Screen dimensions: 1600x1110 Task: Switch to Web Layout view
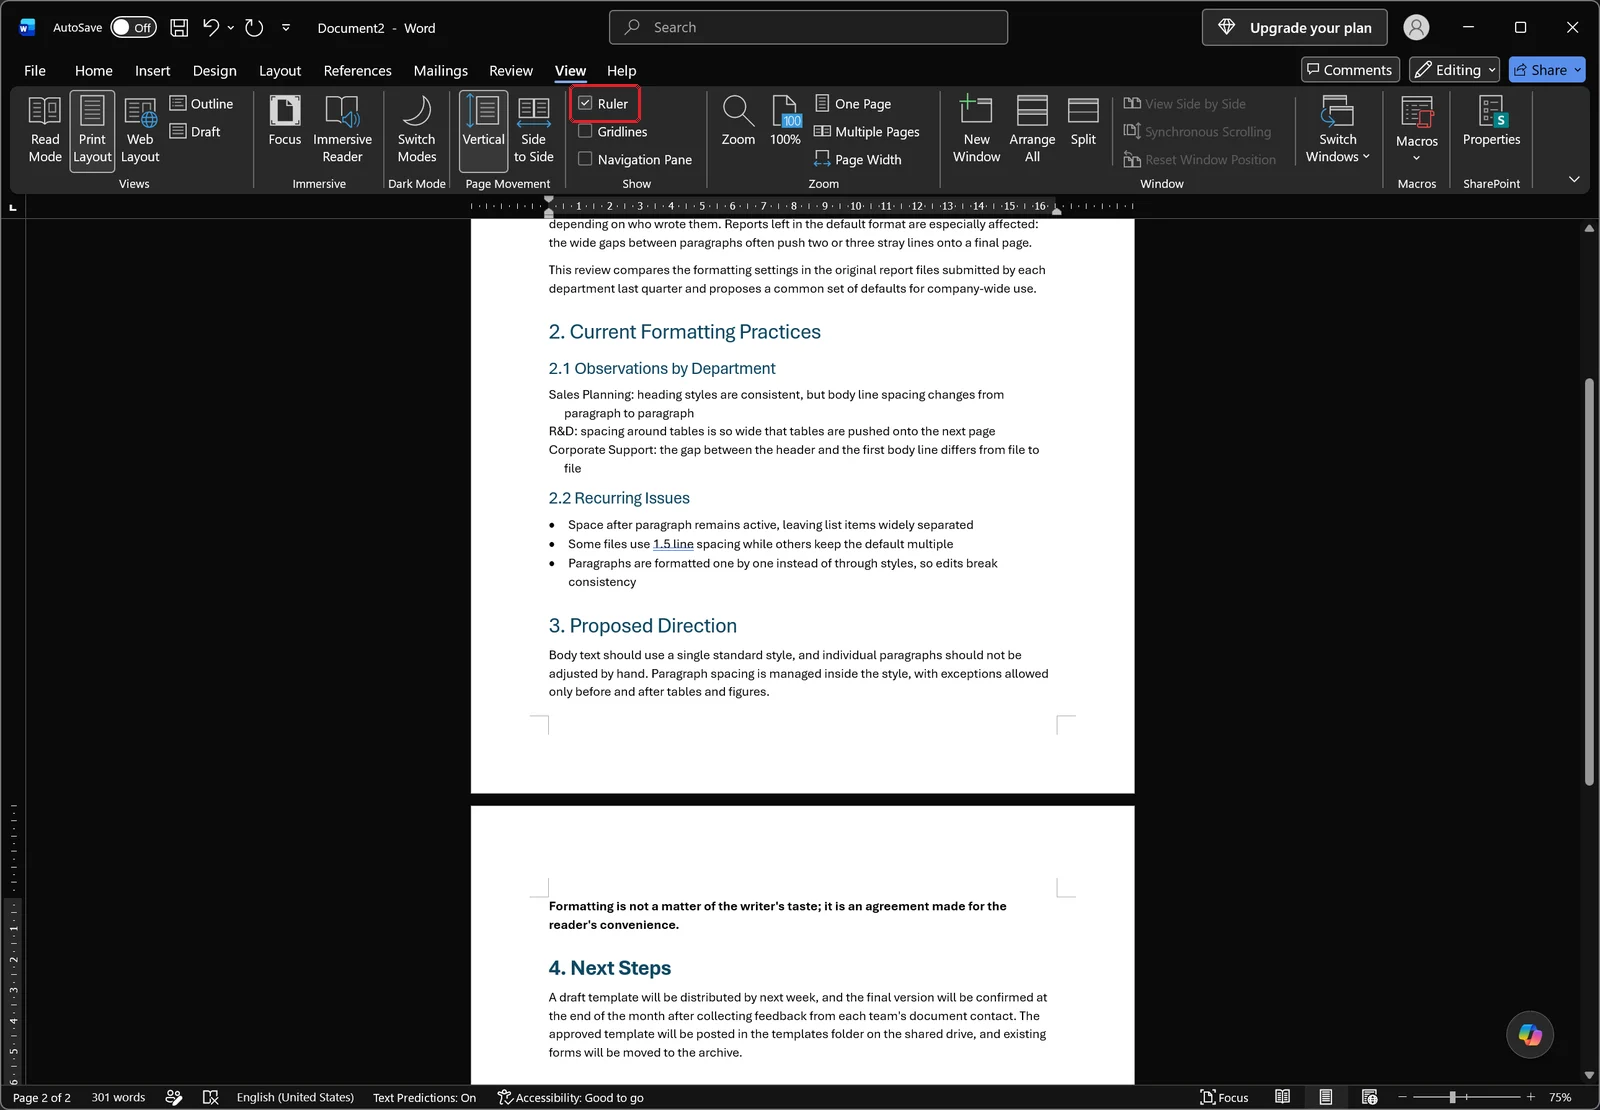point(140,130)
